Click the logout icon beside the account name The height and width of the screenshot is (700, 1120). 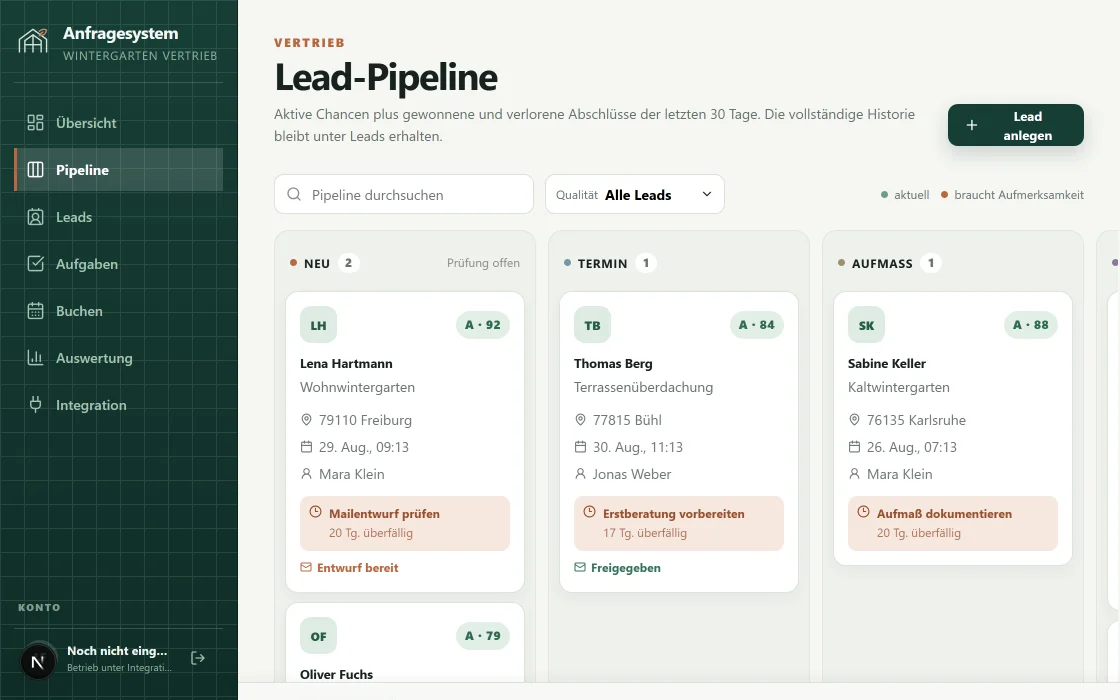click(198, 658)
